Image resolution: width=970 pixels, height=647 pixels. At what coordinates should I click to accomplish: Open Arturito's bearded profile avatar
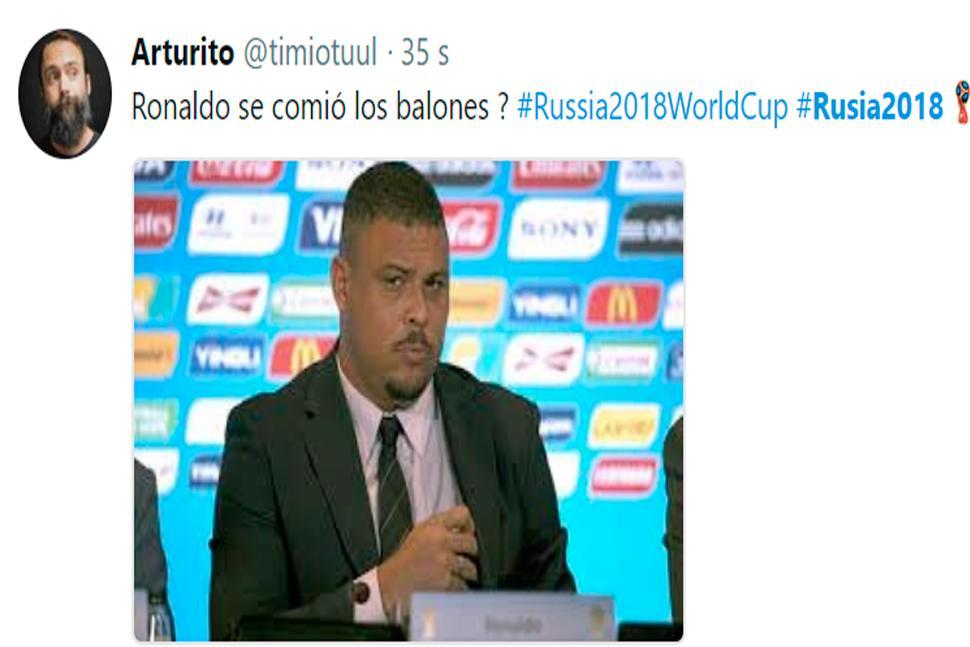(65, 93)
